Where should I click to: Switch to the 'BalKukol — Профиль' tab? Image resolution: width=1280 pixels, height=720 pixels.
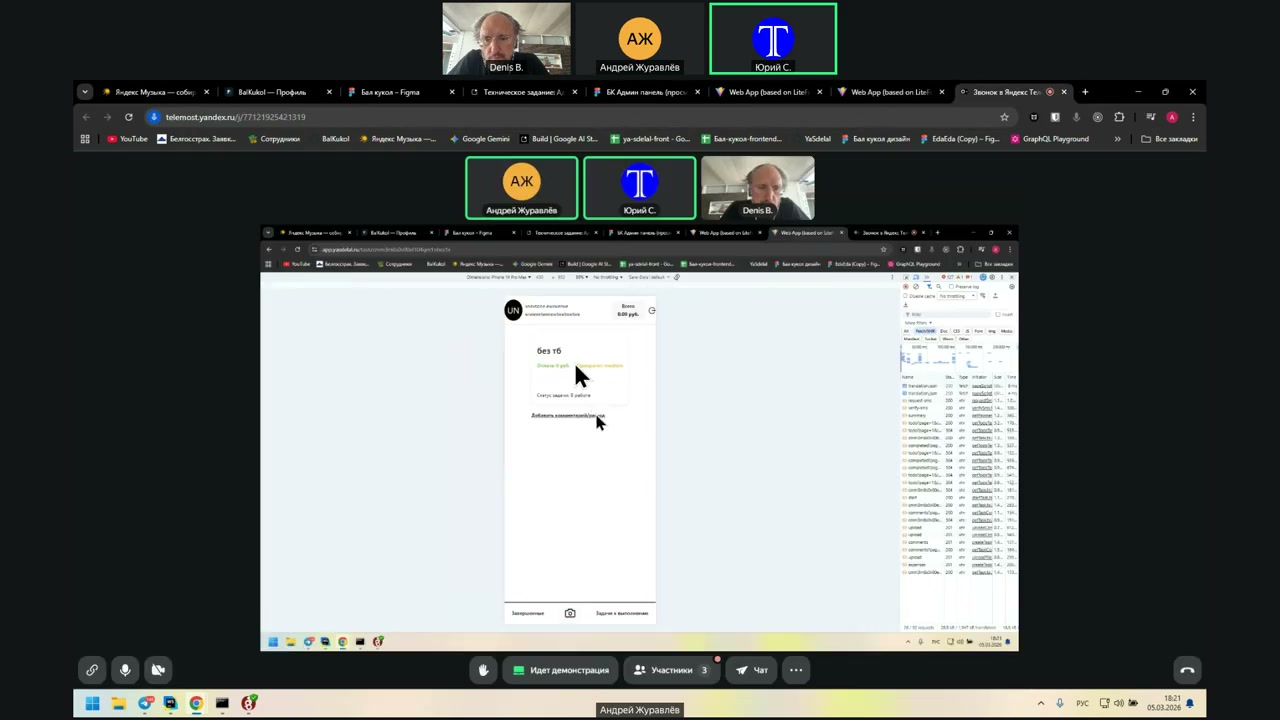coord(271,92)
